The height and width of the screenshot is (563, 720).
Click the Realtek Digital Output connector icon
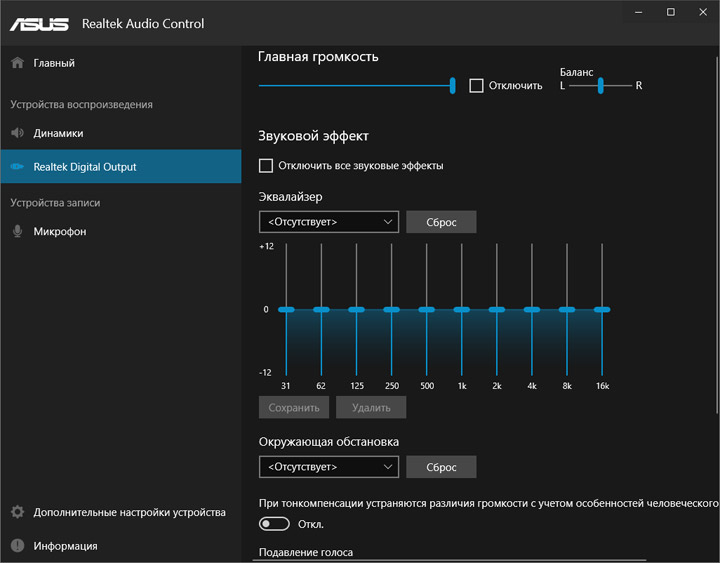pos(17,167)
